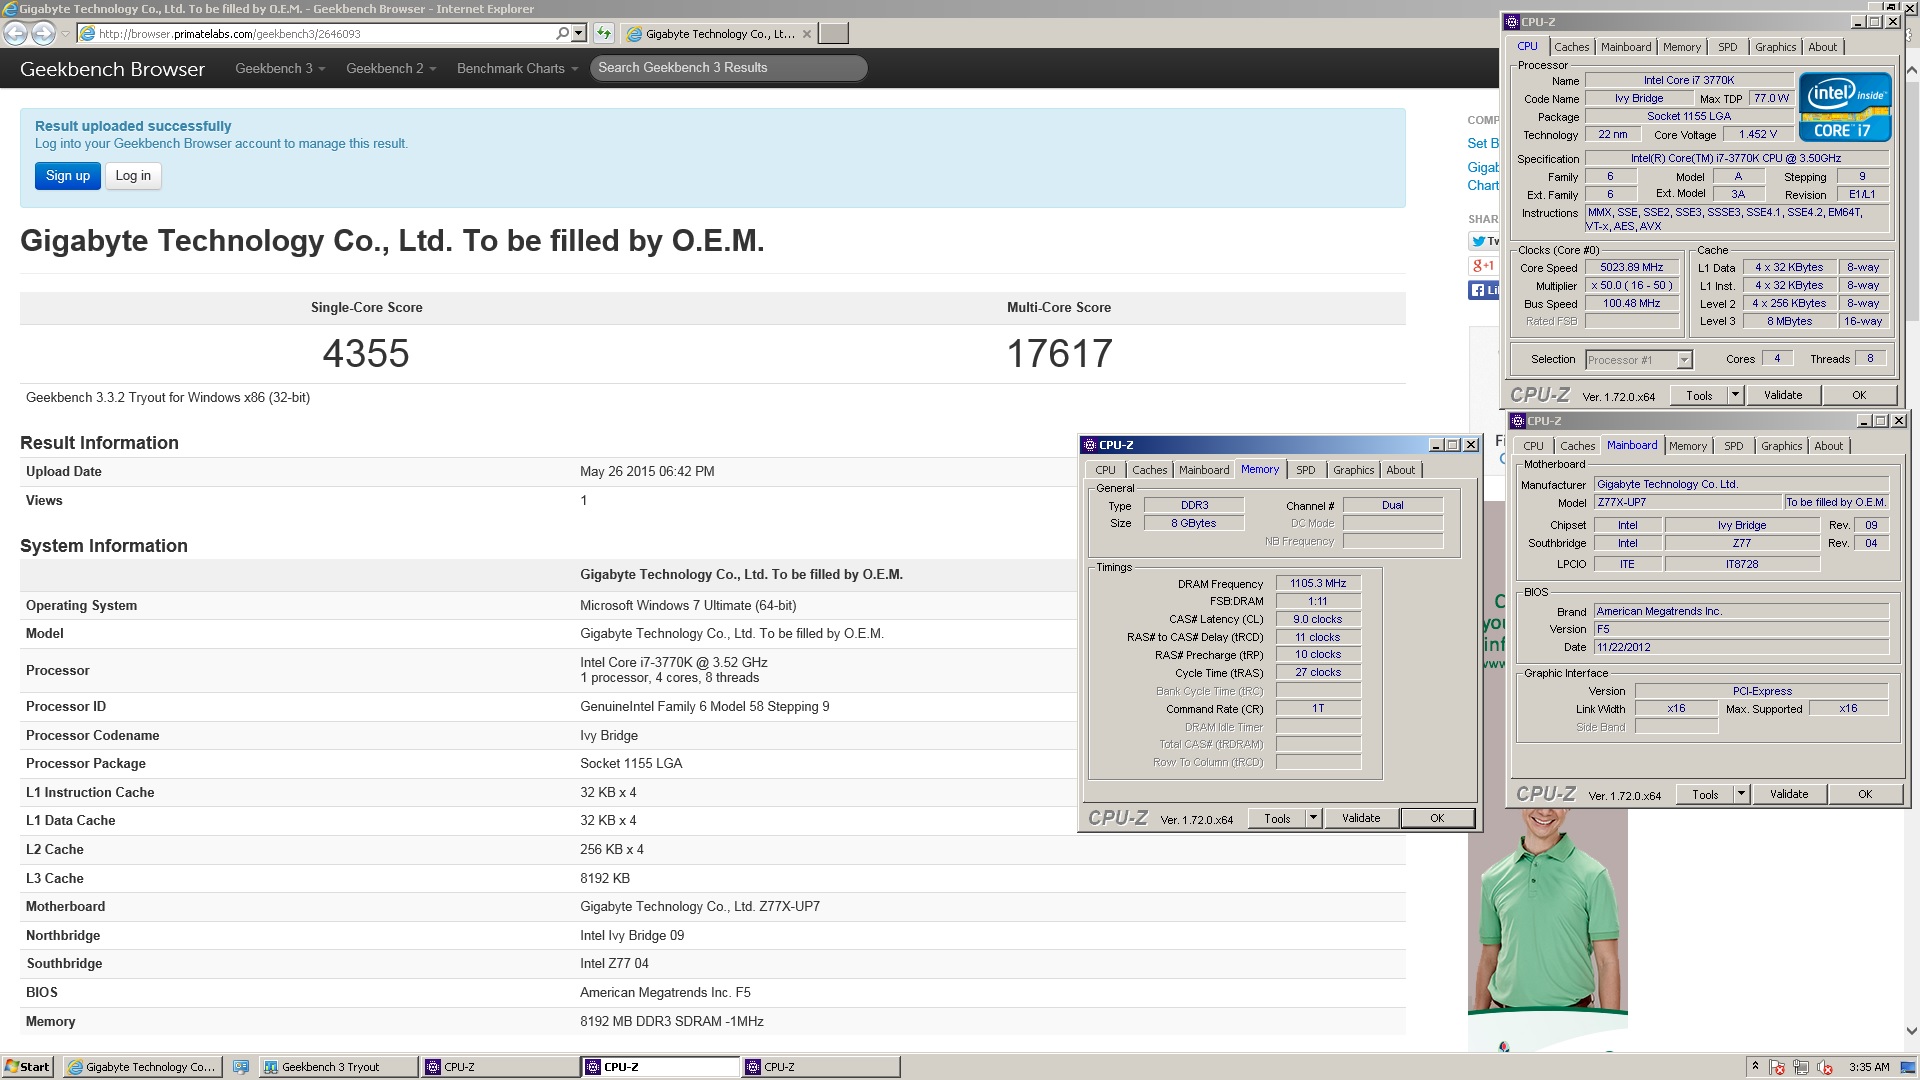This screenshot has height=1080, width=1920.
Task: Switch to third CPU-Z taskbar item
Action: coord(821,1067)
